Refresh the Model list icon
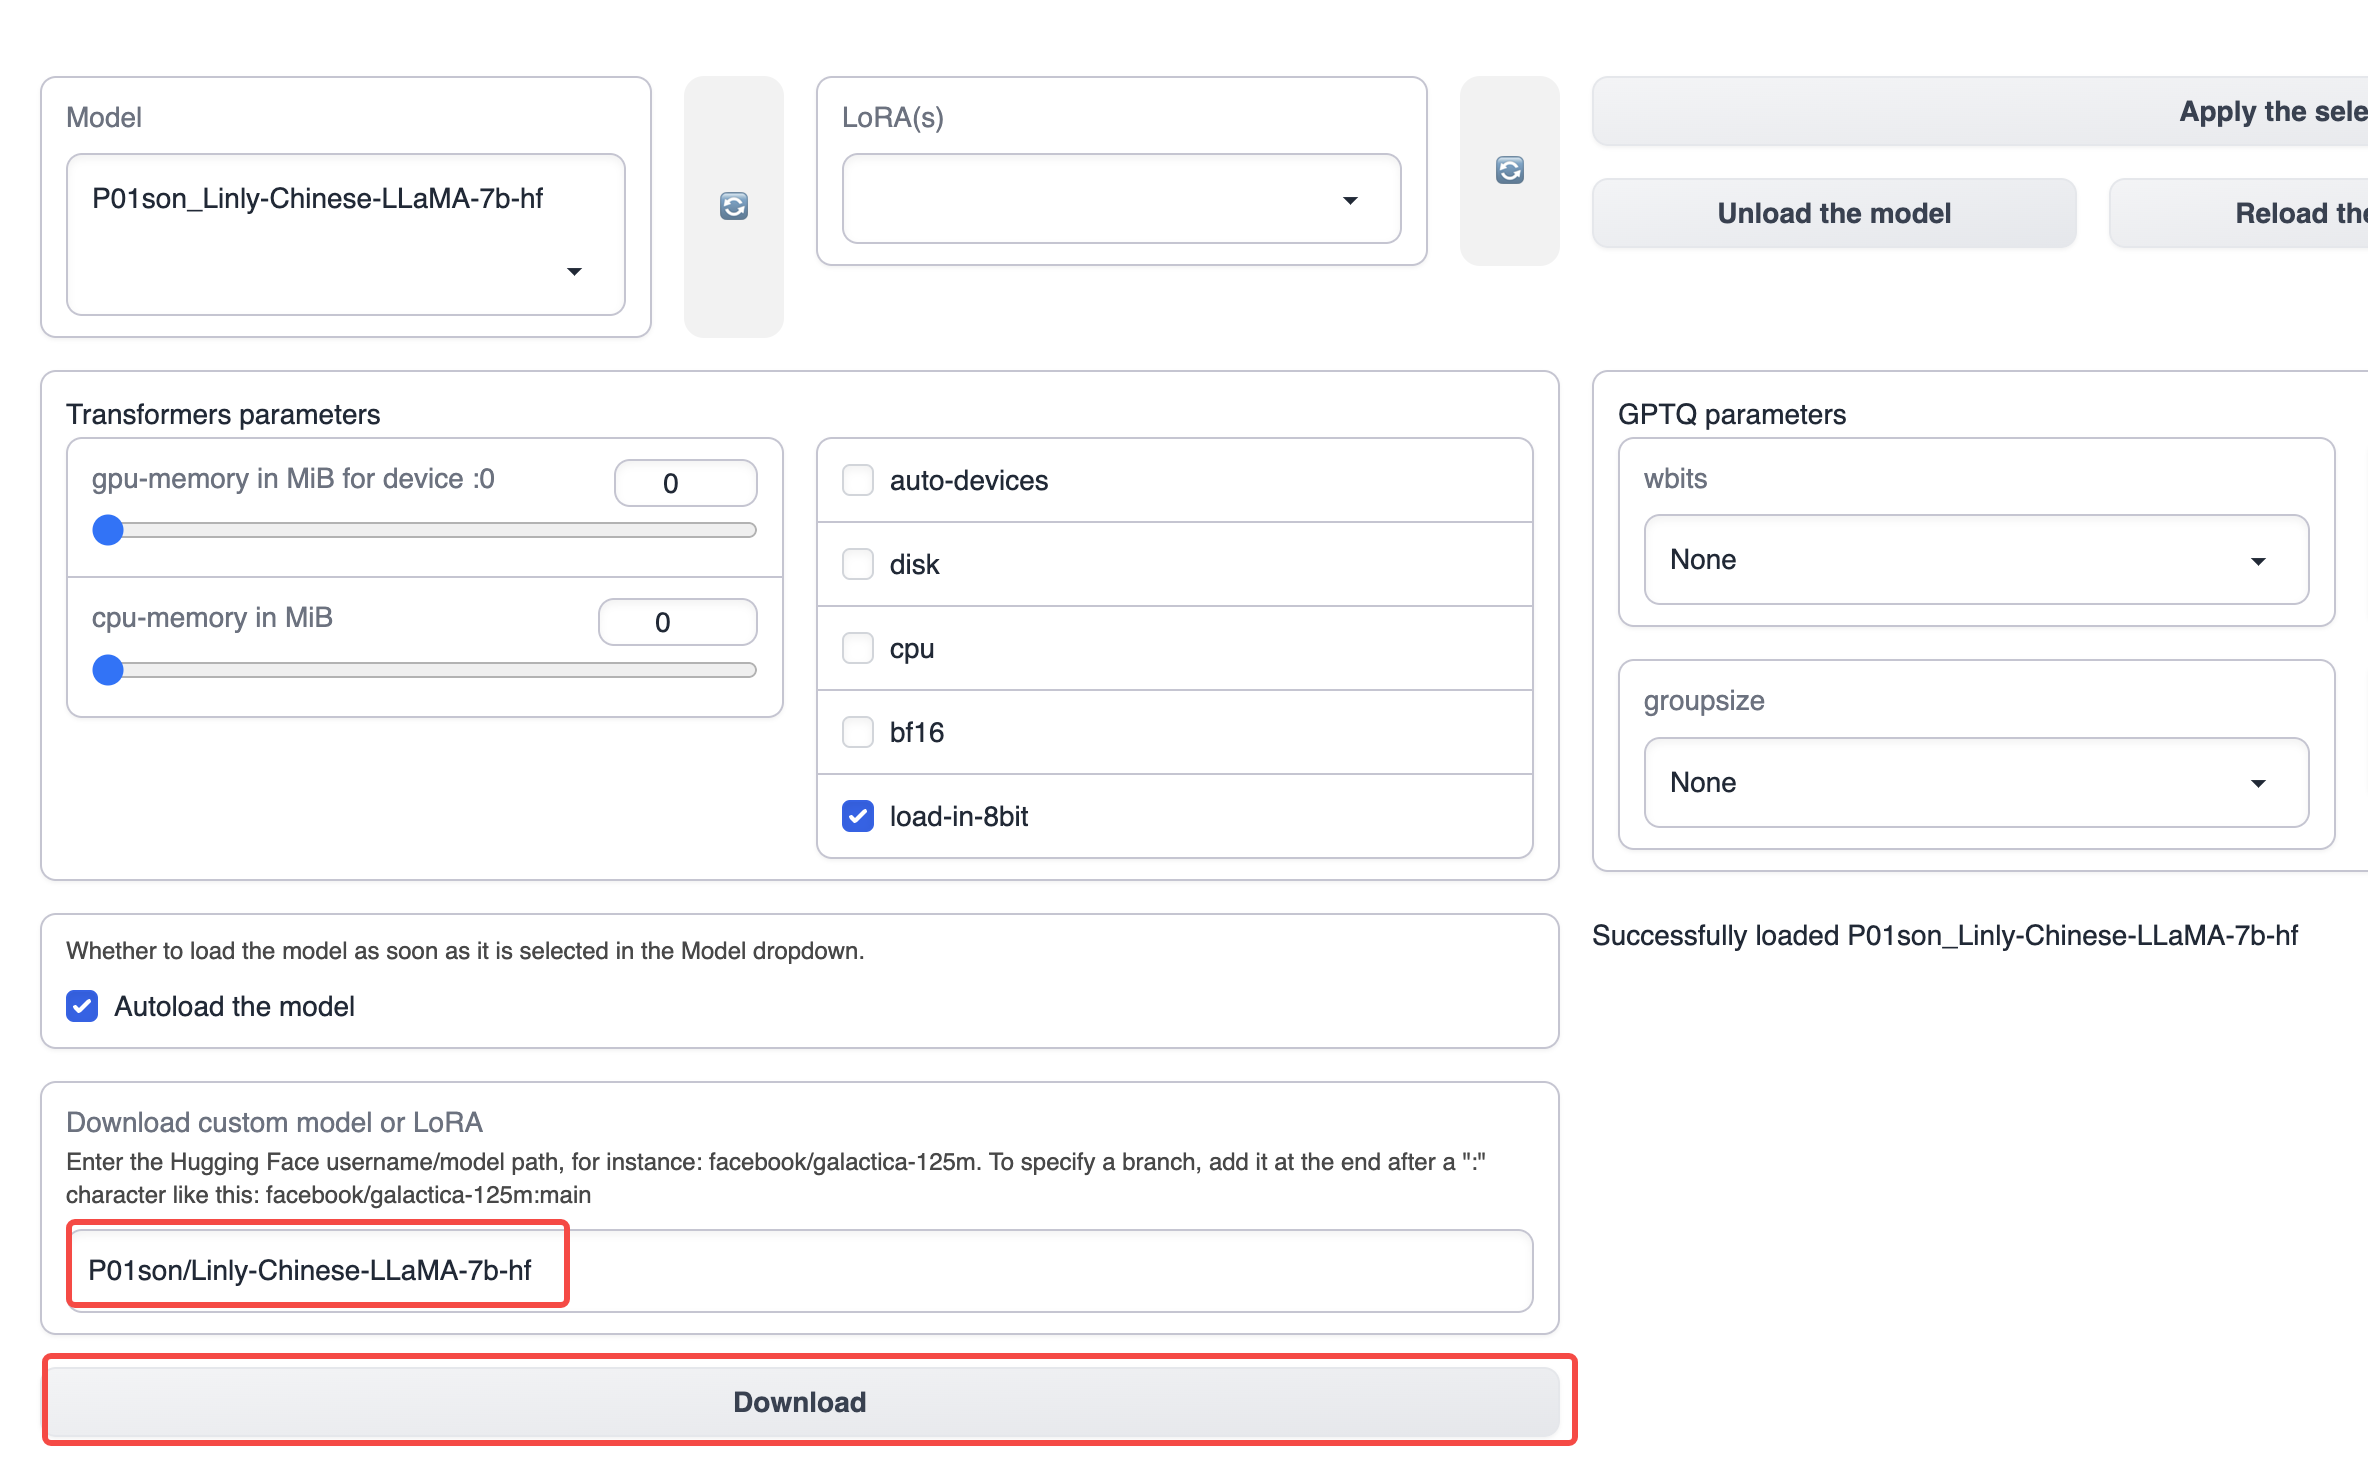The width and height of the screenshot is (2368, 1468). [734, 206]
